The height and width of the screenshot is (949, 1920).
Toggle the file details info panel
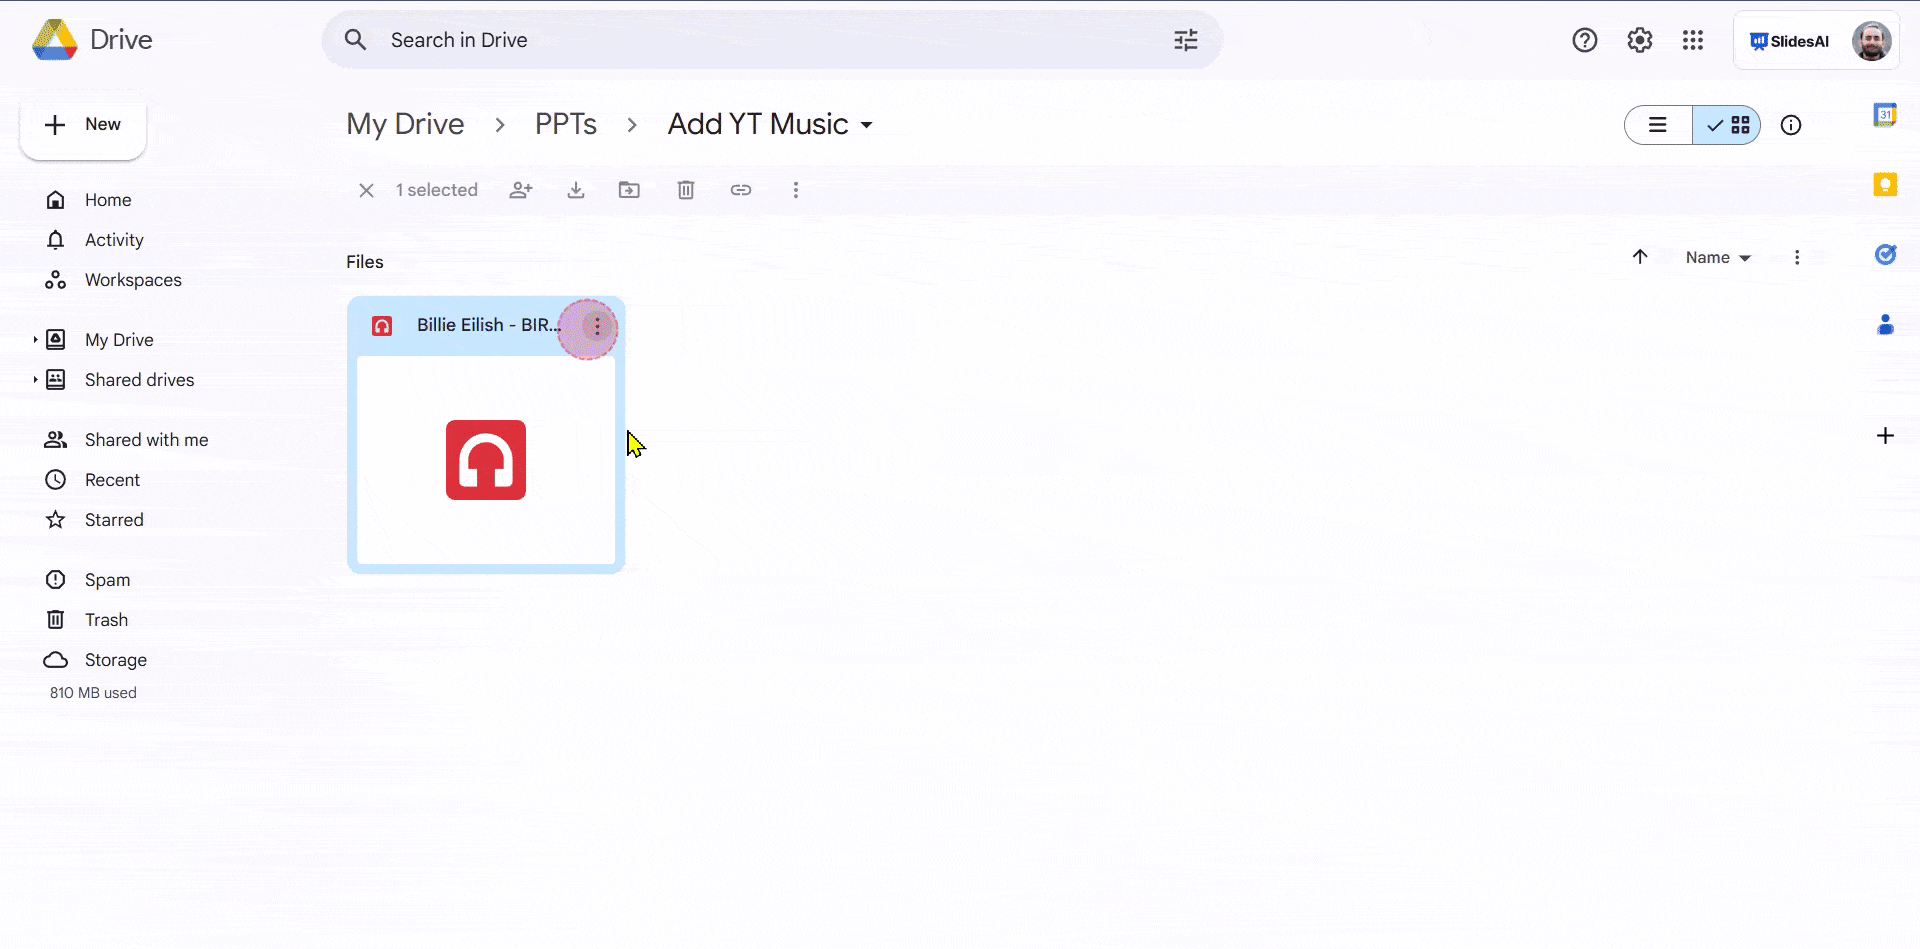click(x=1791, y=125)
